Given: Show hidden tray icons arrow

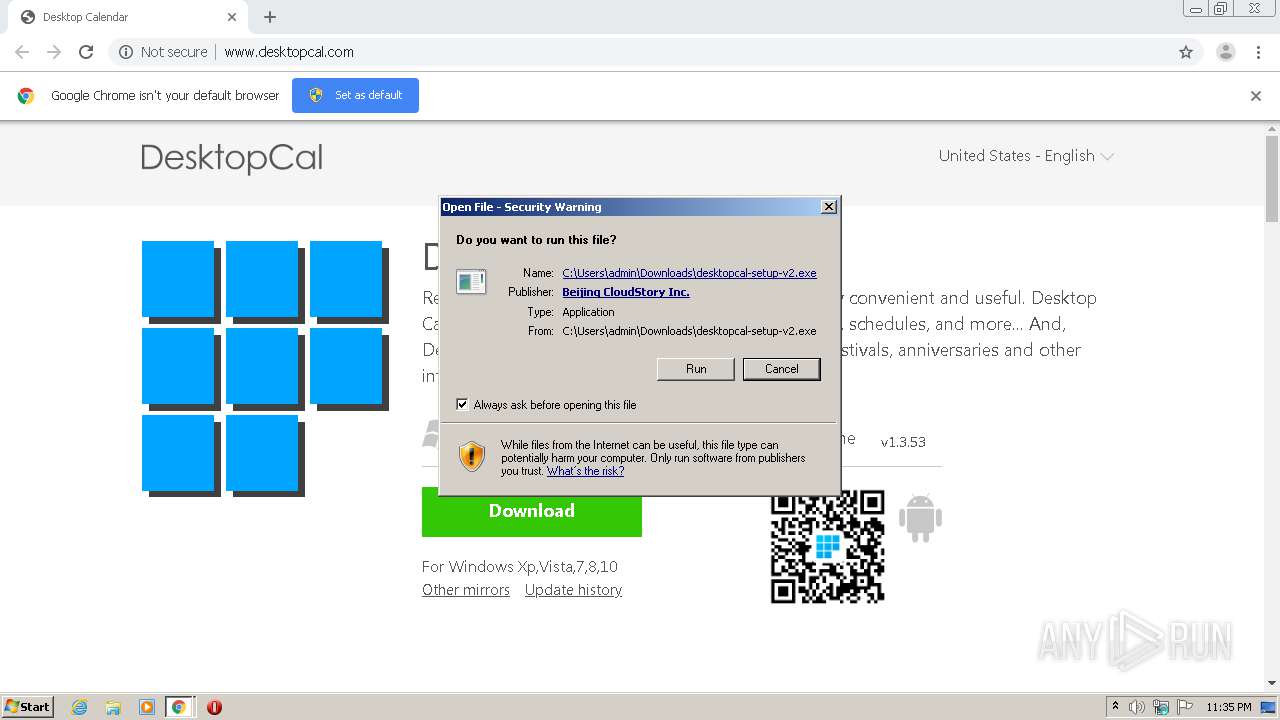Looking at the screenshot, I should pos(1115,706).
